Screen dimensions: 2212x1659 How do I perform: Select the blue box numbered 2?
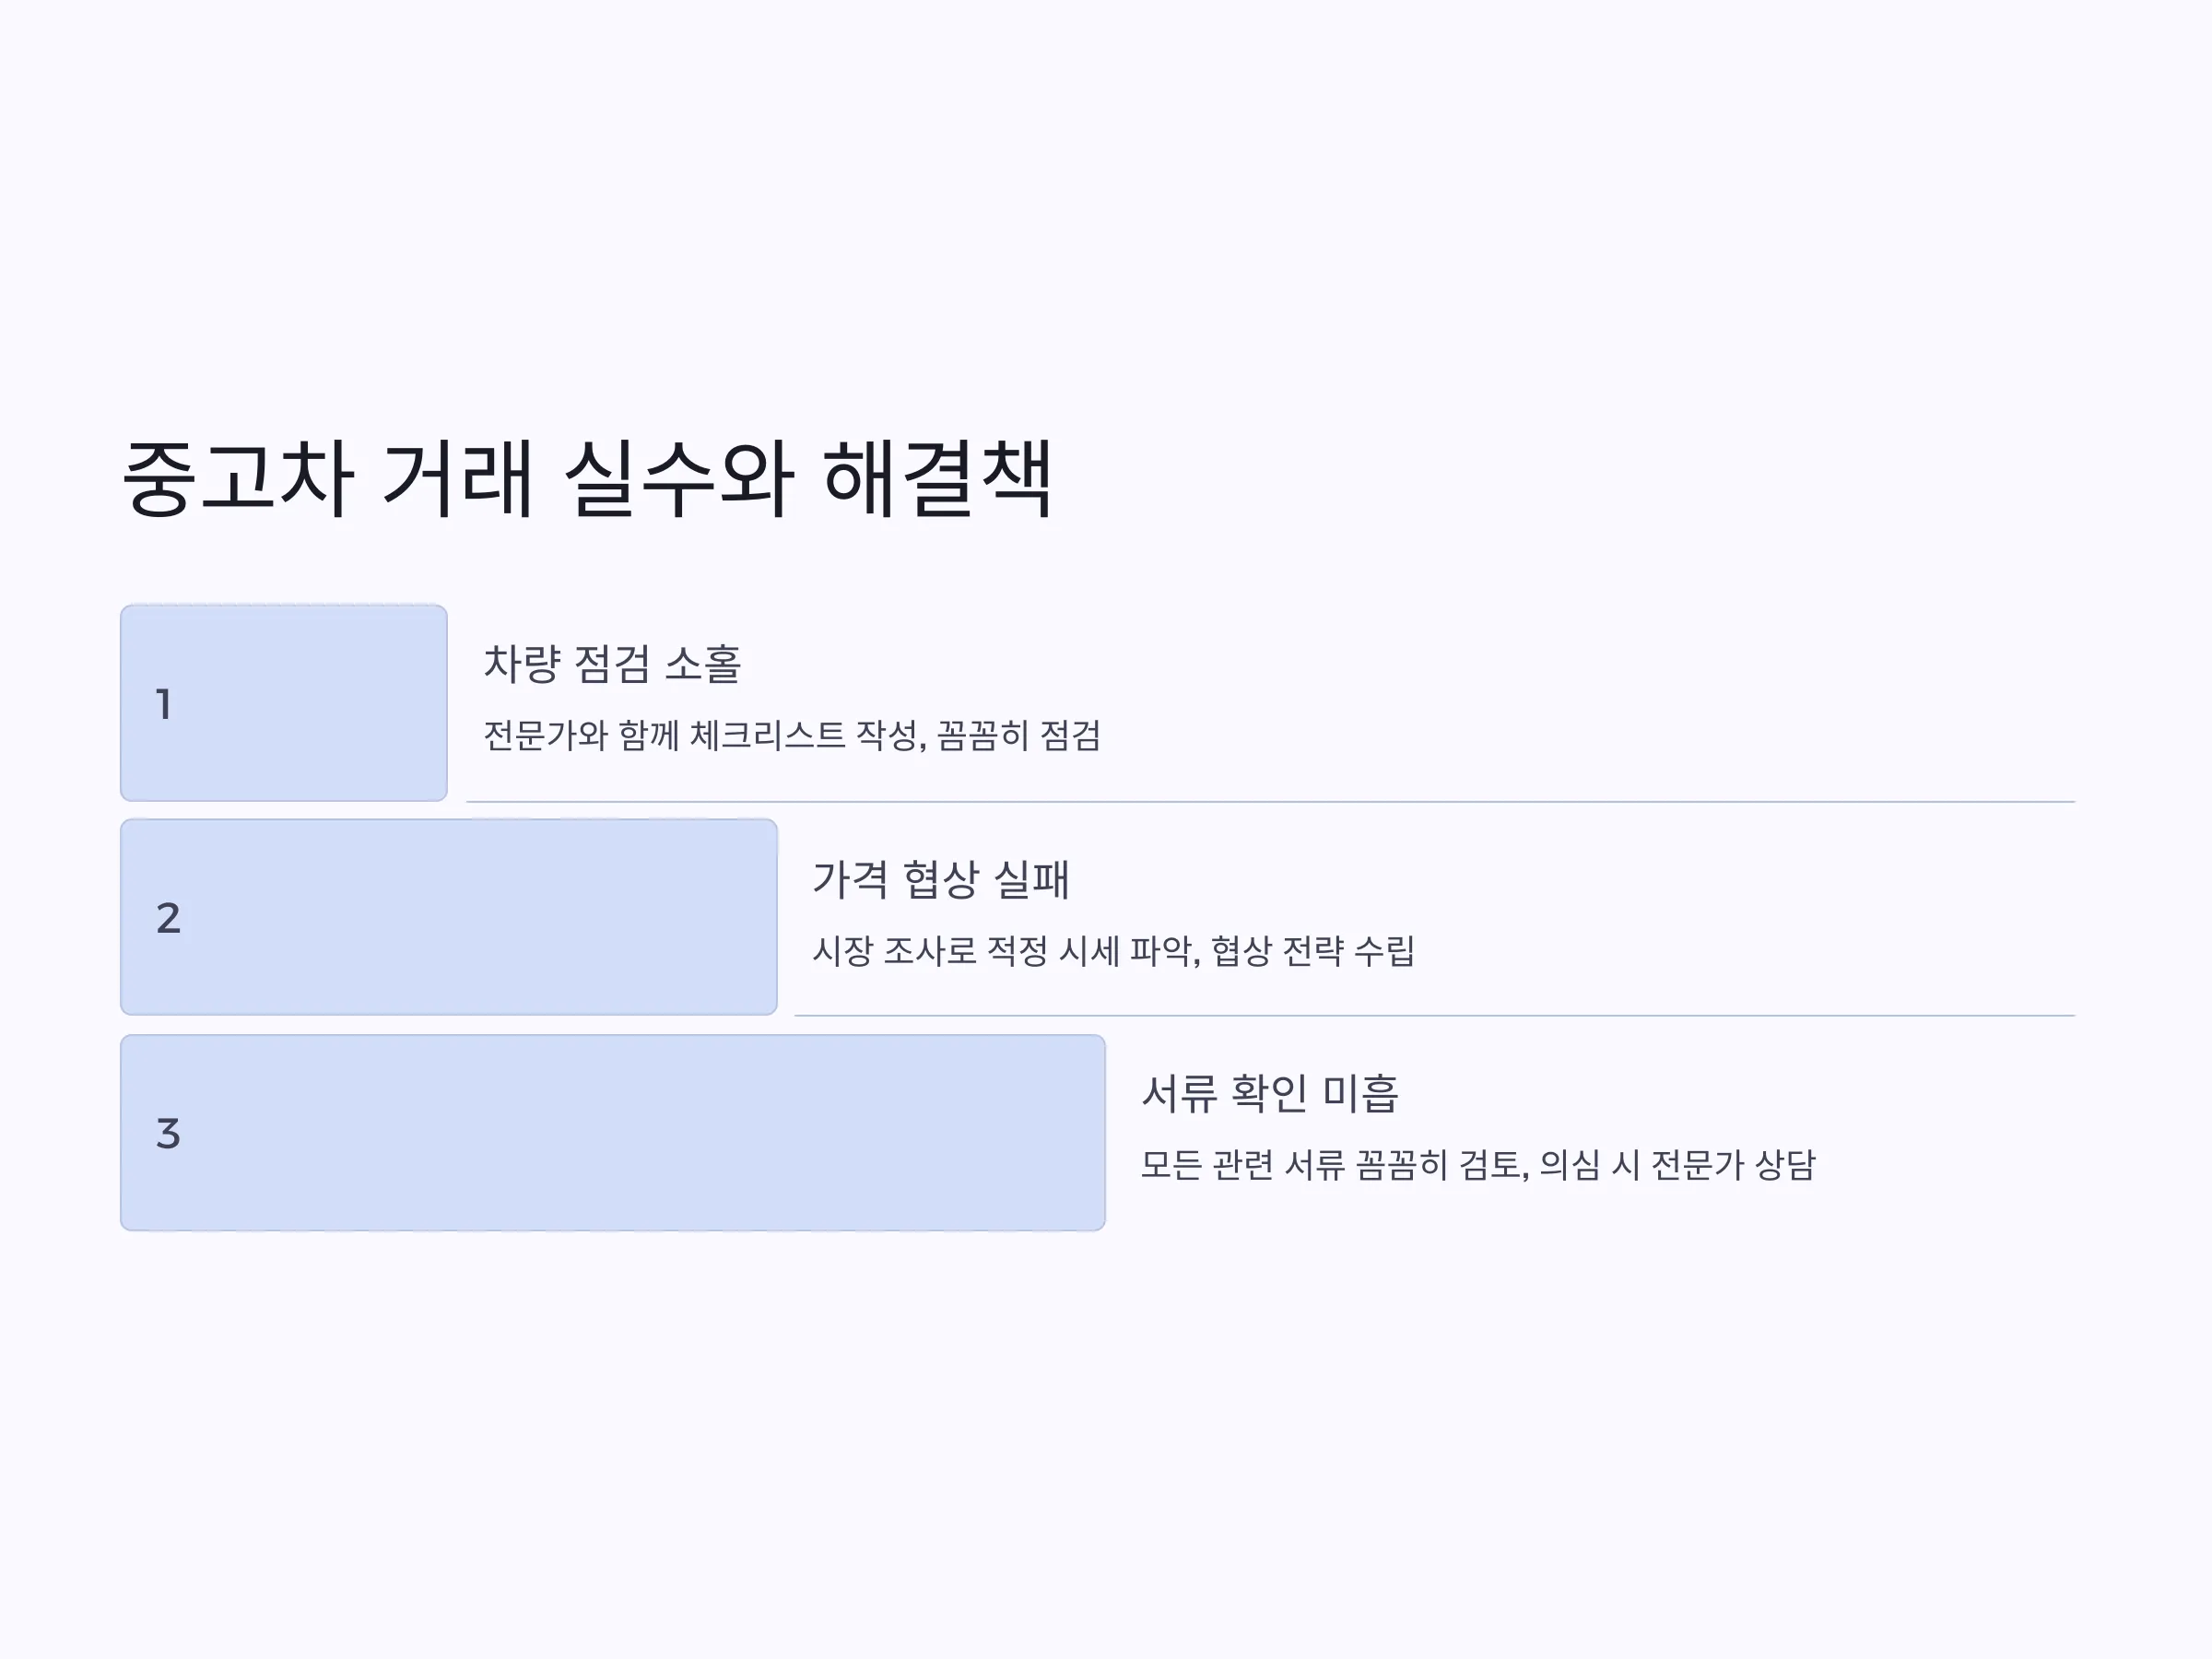click(x=449, y=917)
